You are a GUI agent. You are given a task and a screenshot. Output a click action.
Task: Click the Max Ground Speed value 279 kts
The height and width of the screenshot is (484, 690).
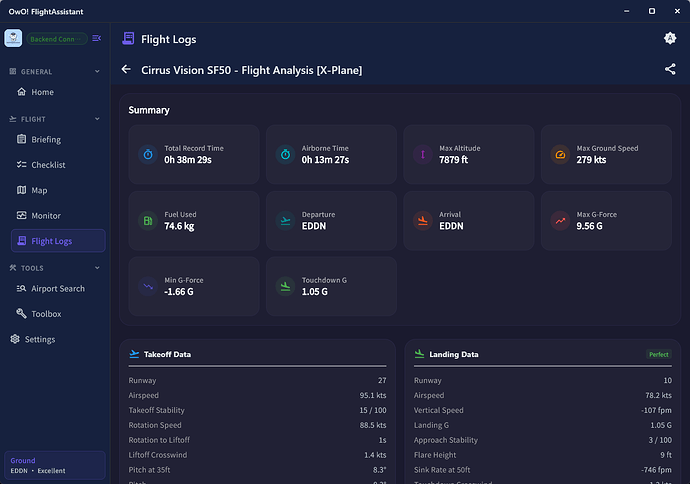point(591,160)
